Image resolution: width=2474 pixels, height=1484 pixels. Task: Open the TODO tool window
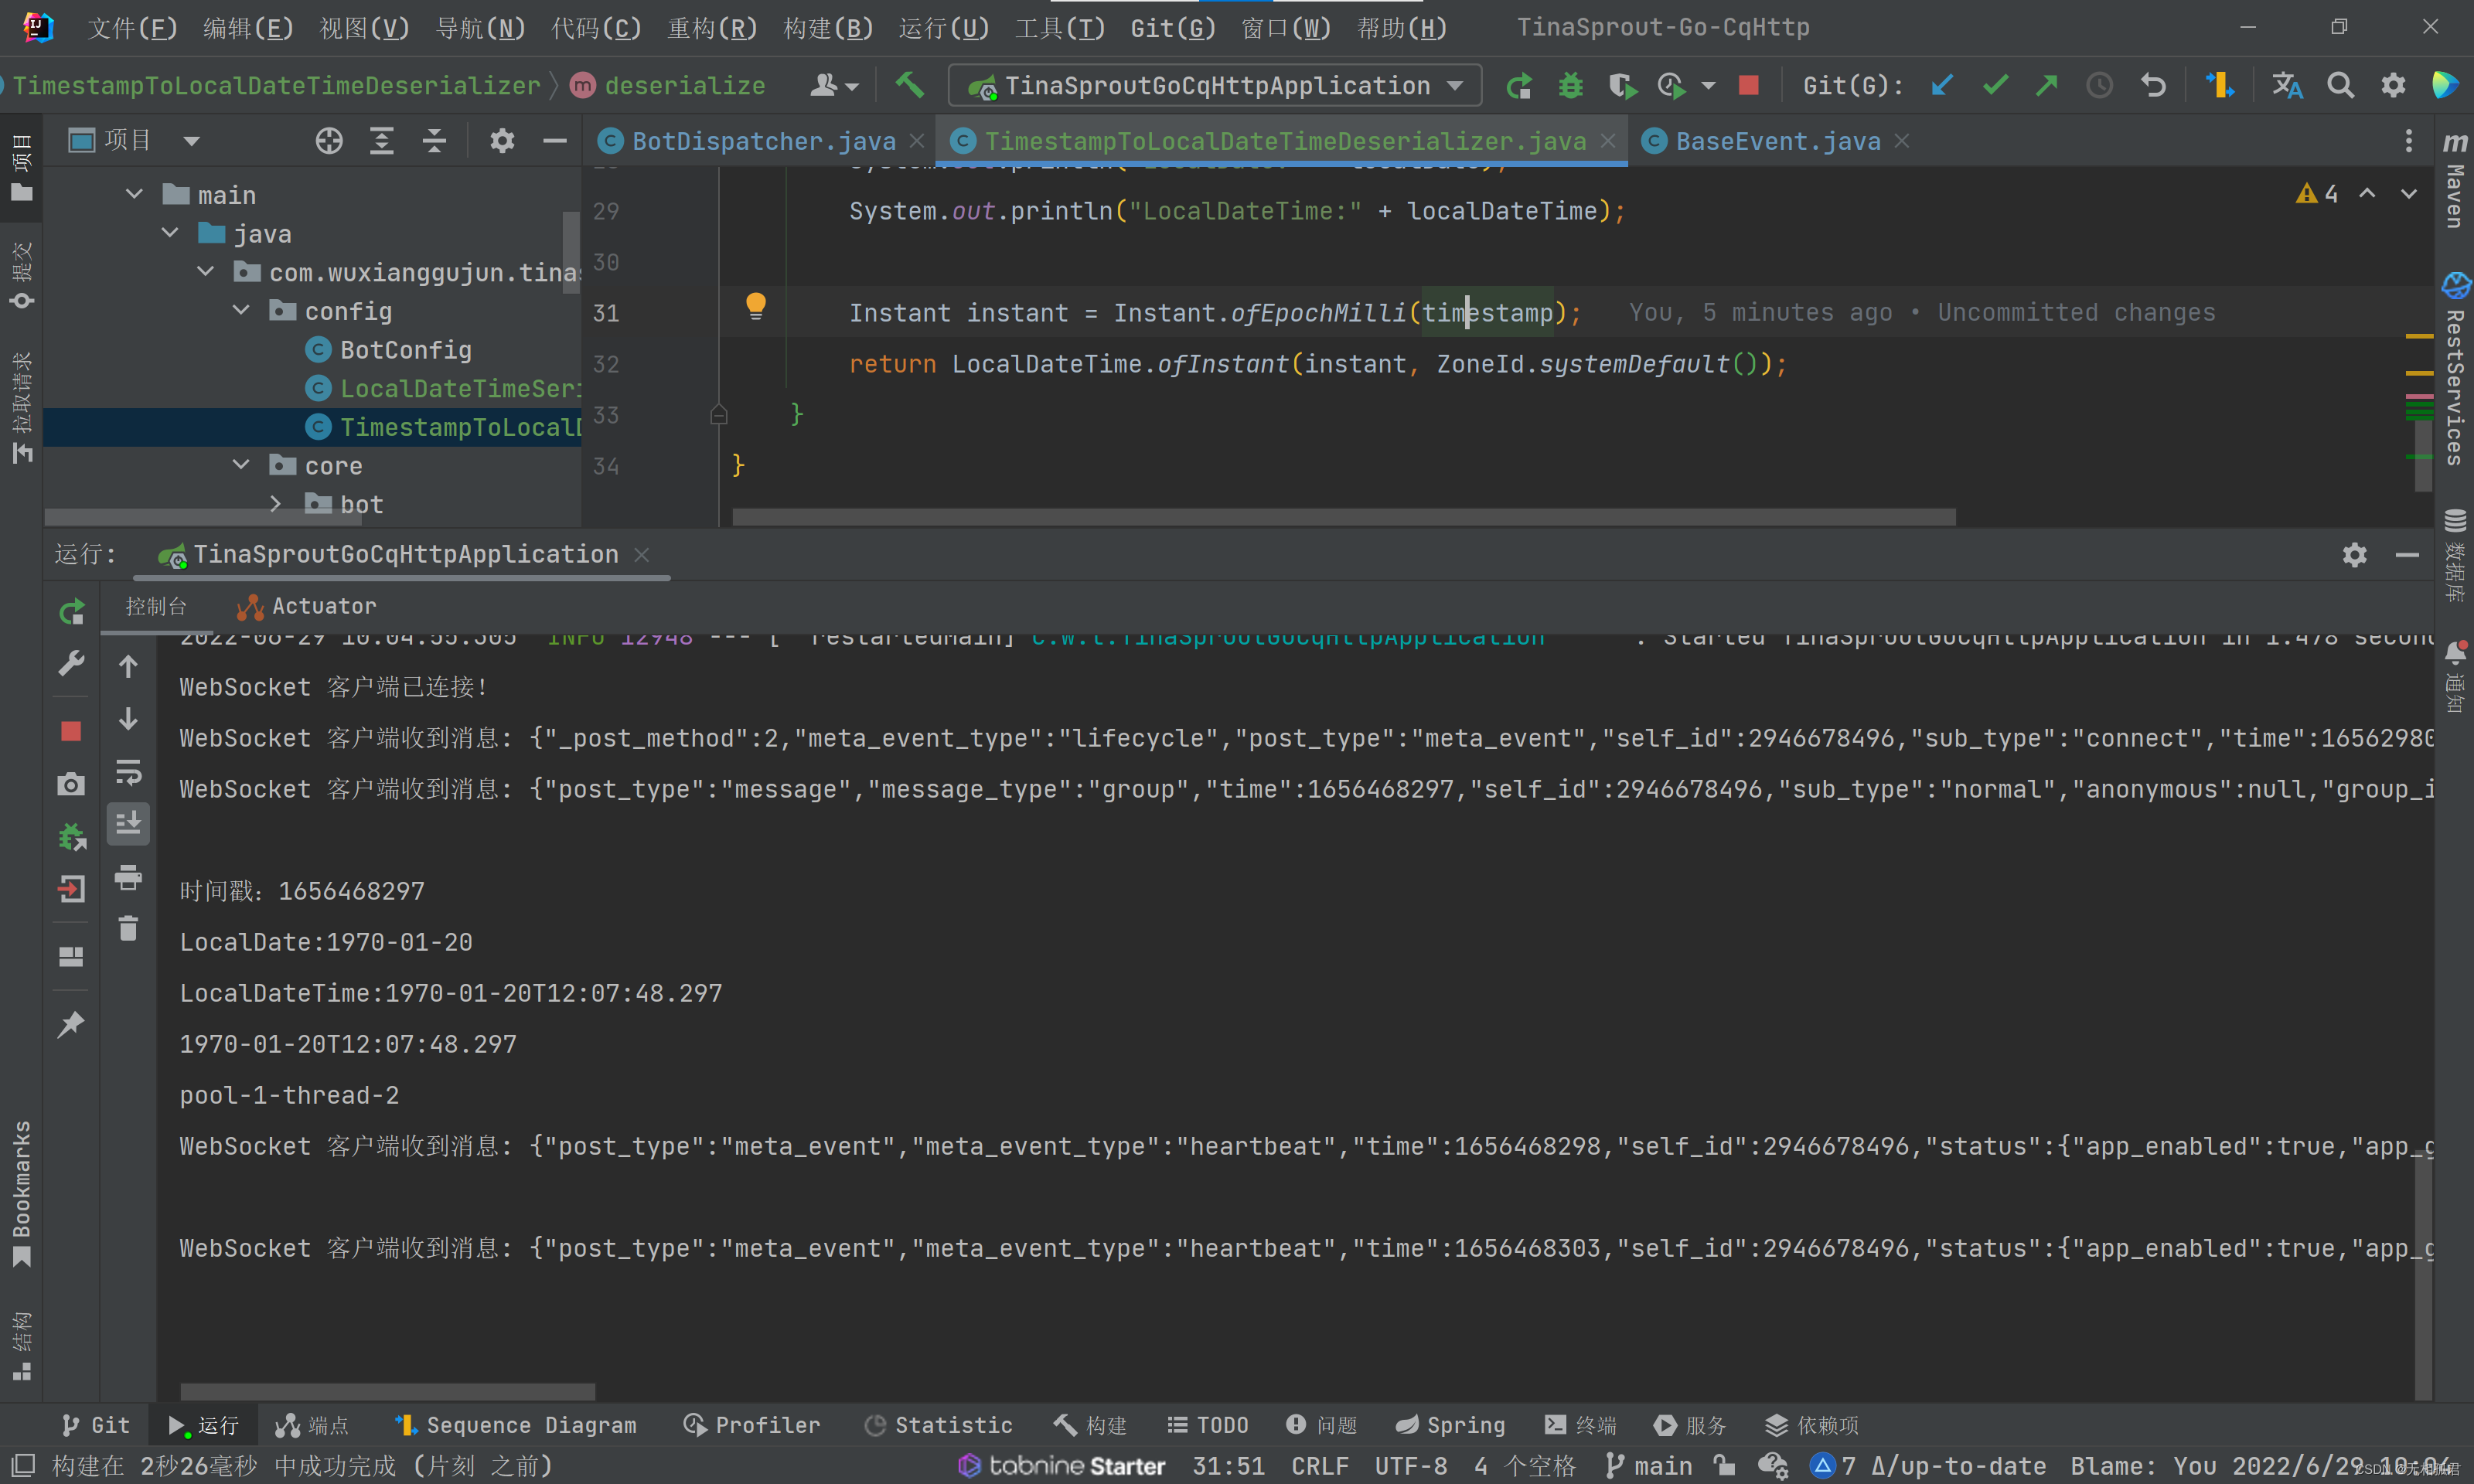tap(1207, 1425)
